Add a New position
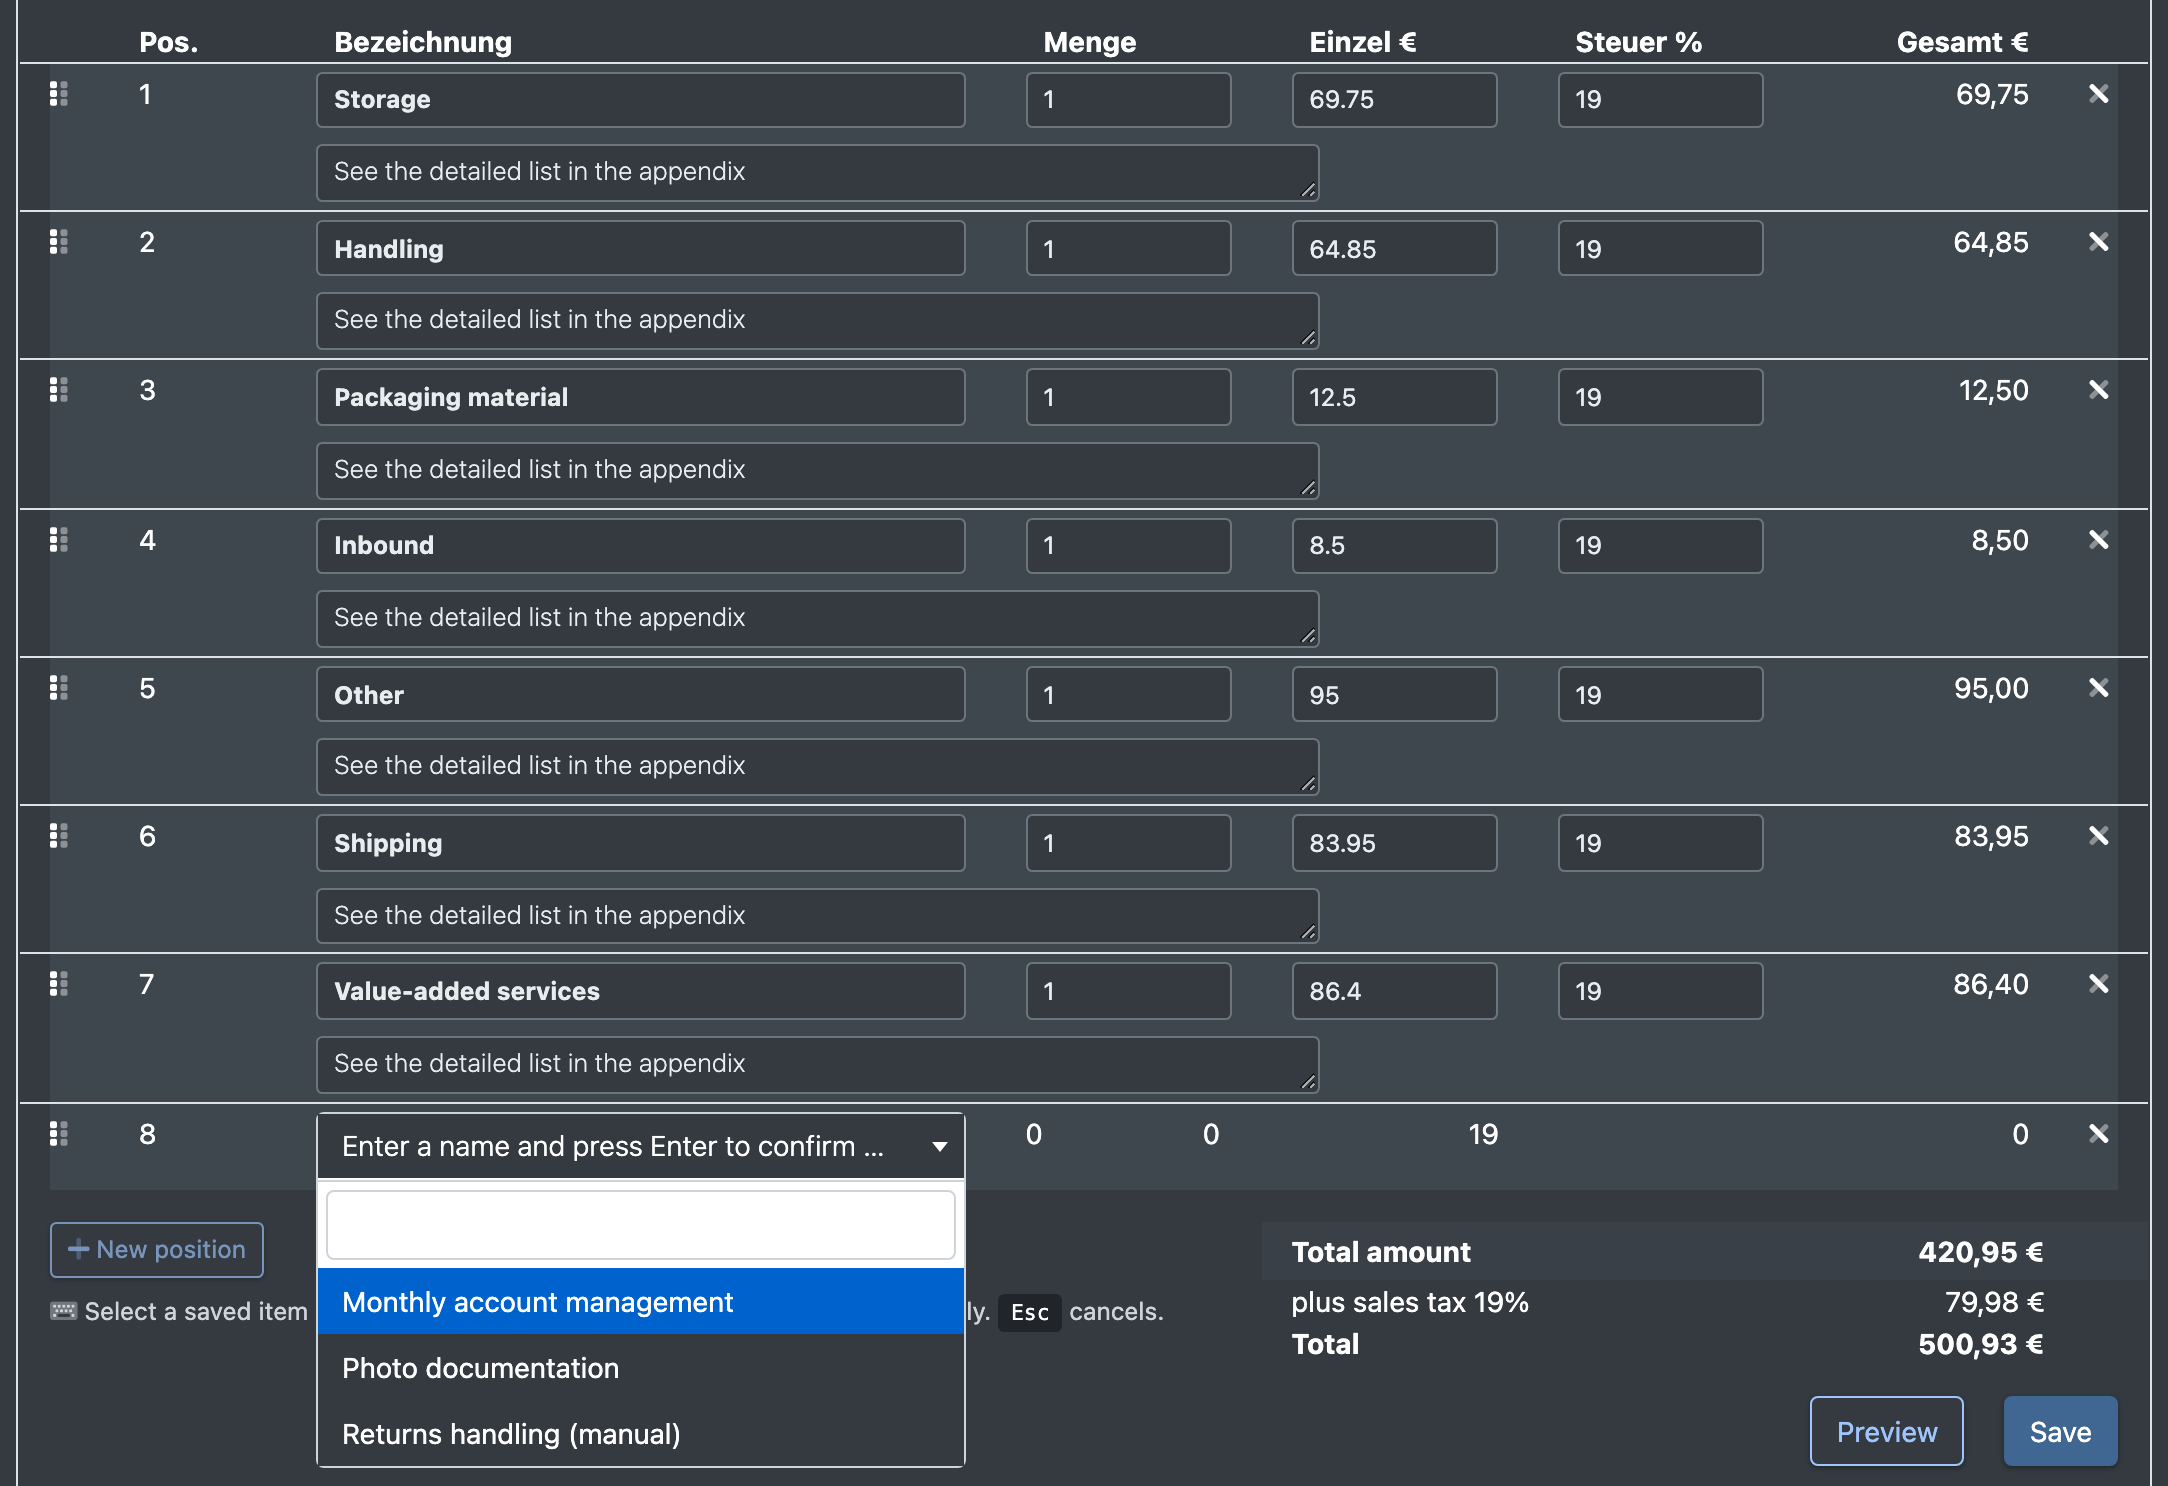This screenshot has width=2168, height=1486. tap(157, 1250)
